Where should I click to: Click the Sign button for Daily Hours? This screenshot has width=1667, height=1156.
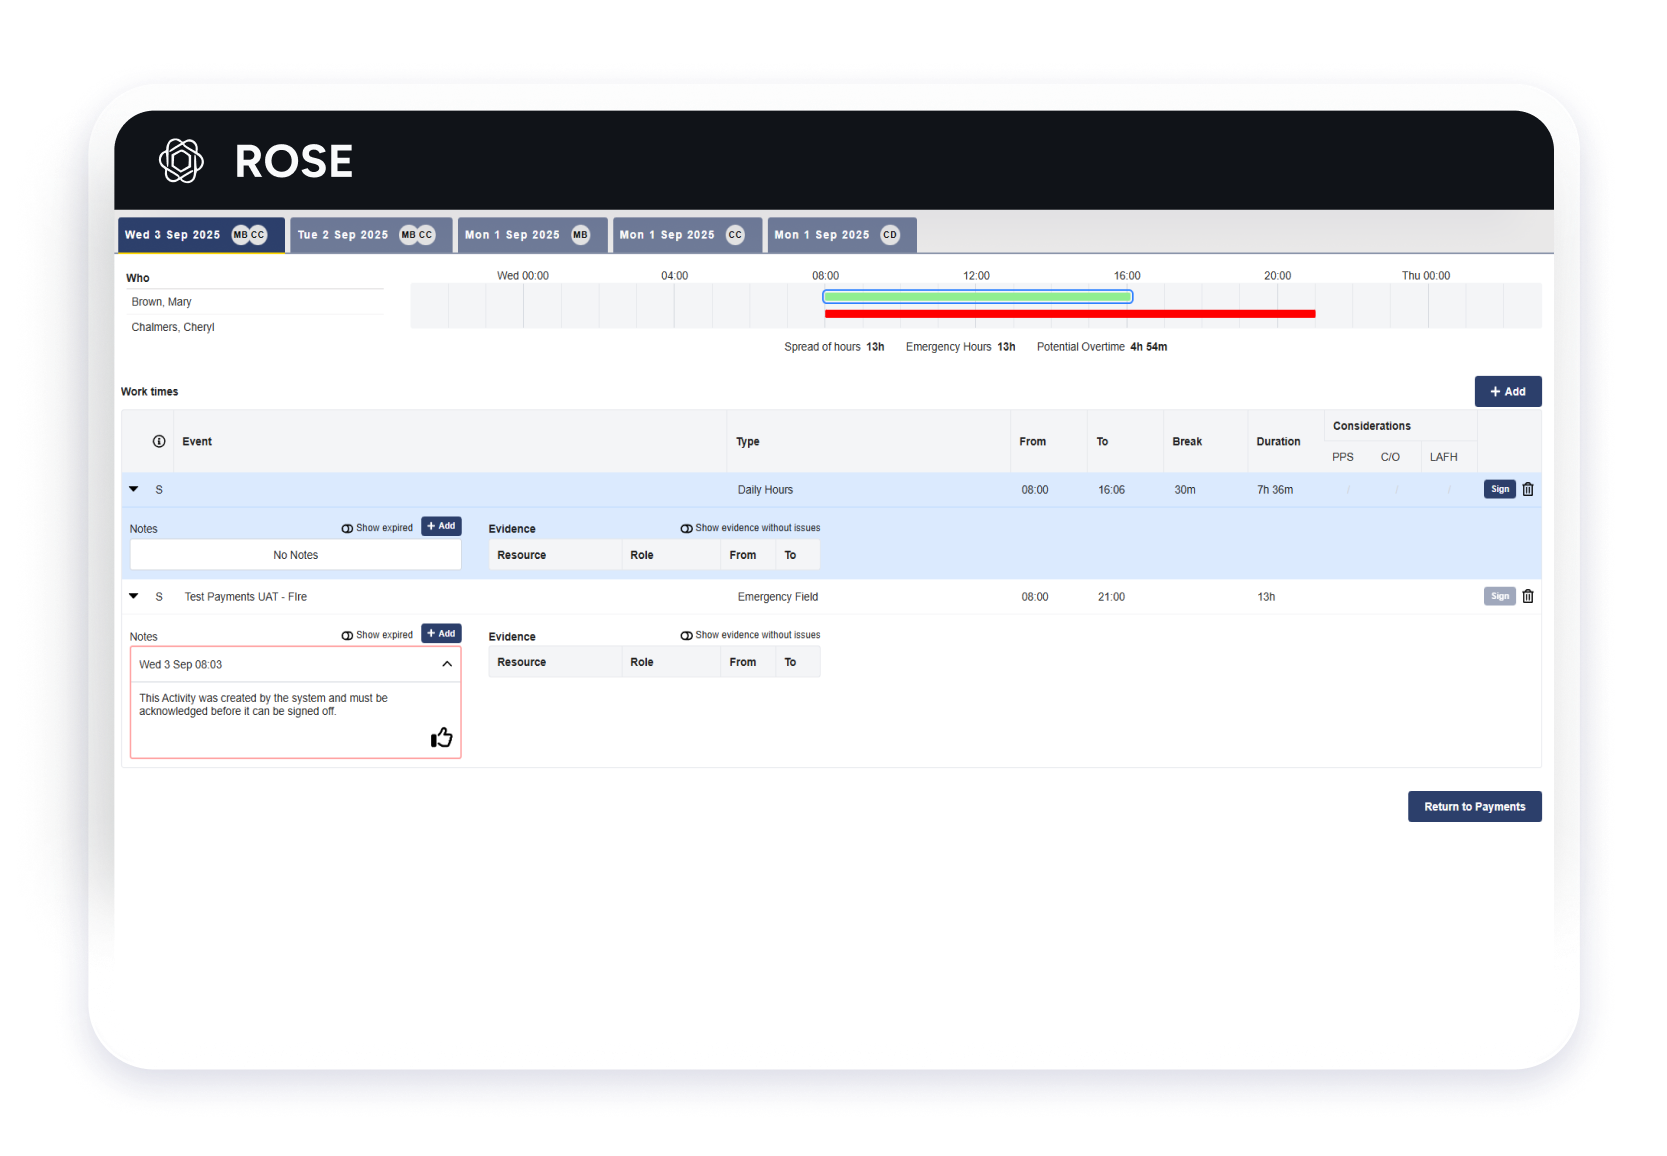point(1499,489)
